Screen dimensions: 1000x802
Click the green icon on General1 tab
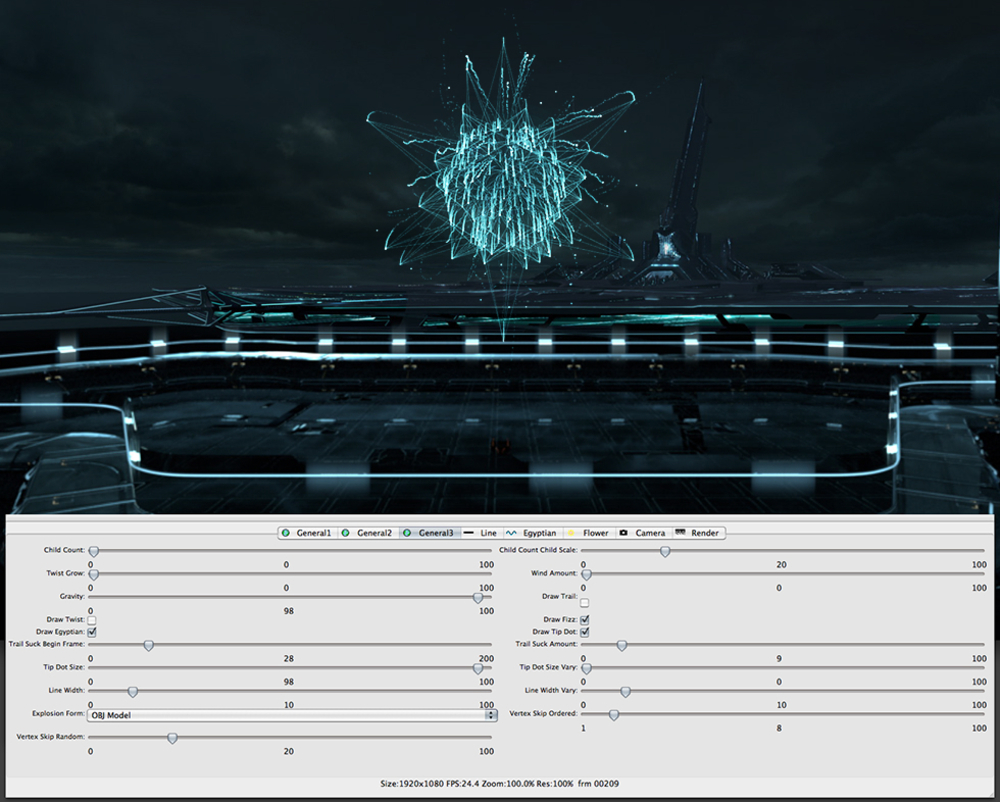pyautogui.click(x=286, y=533)
